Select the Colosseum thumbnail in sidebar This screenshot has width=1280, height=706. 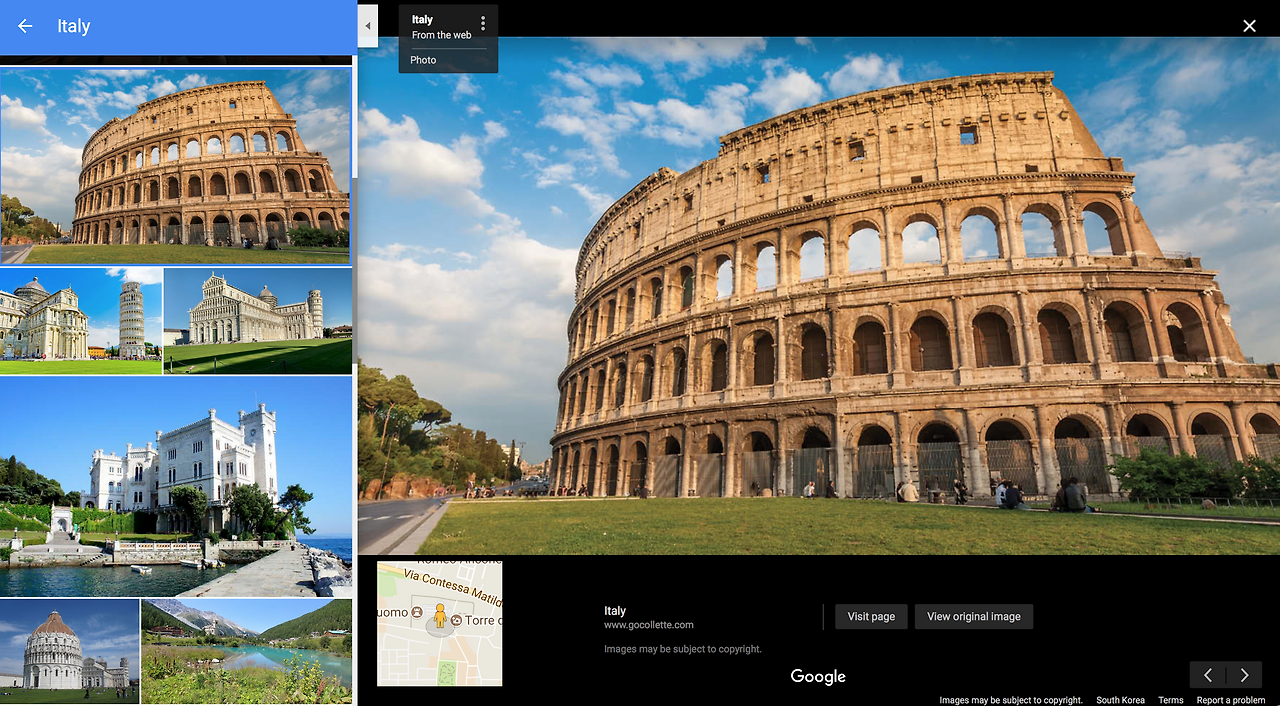176,165
